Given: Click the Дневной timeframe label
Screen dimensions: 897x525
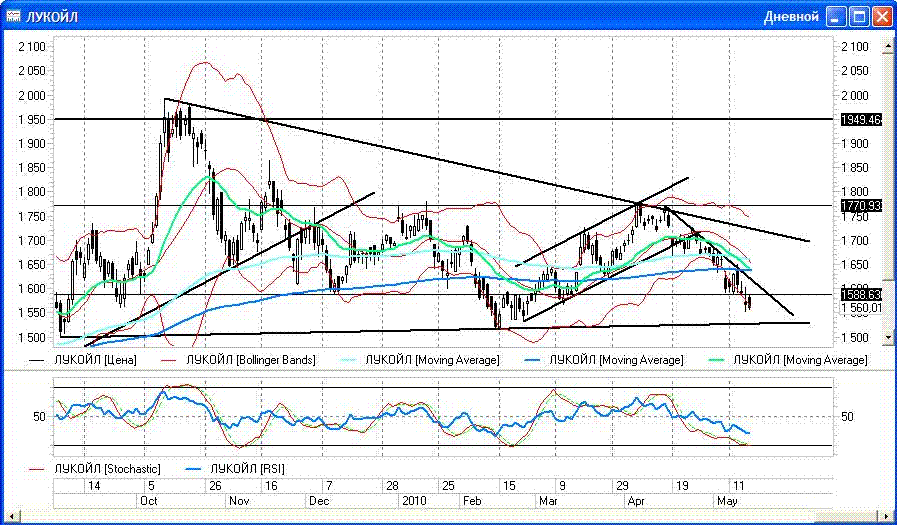Looking at the screenshot, I should (791, 17).
